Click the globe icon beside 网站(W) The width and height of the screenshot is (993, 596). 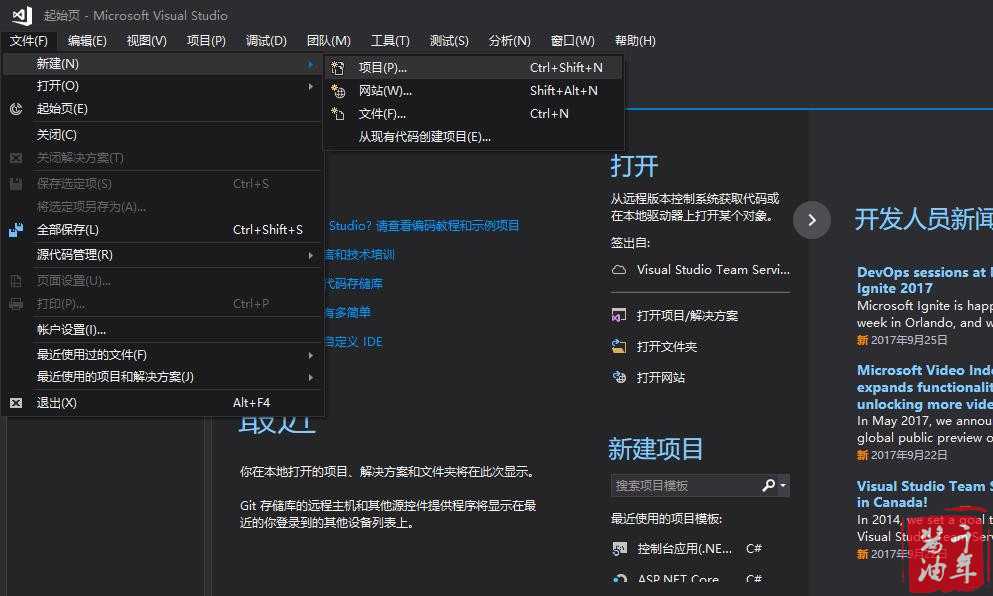click(x=338, y=91)
